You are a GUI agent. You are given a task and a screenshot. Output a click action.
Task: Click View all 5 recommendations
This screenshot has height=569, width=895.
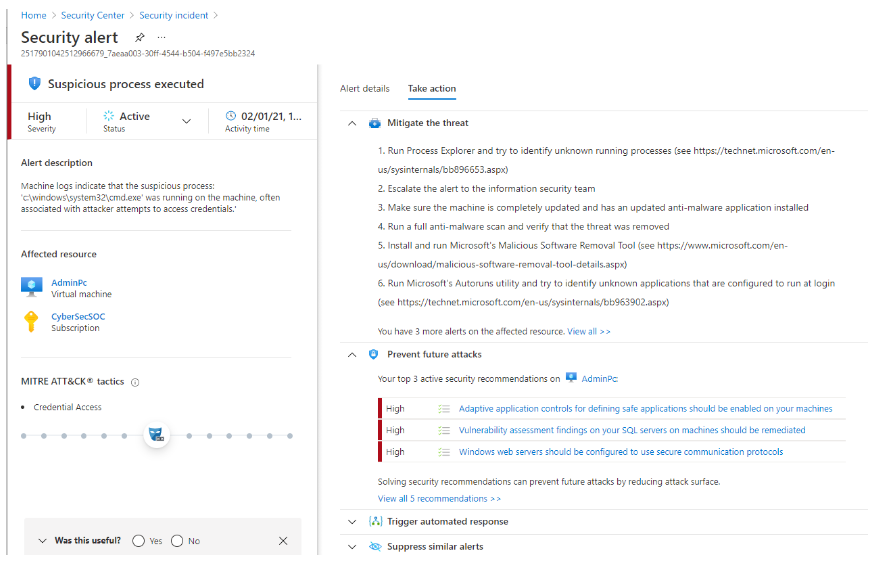pos(439,499)
